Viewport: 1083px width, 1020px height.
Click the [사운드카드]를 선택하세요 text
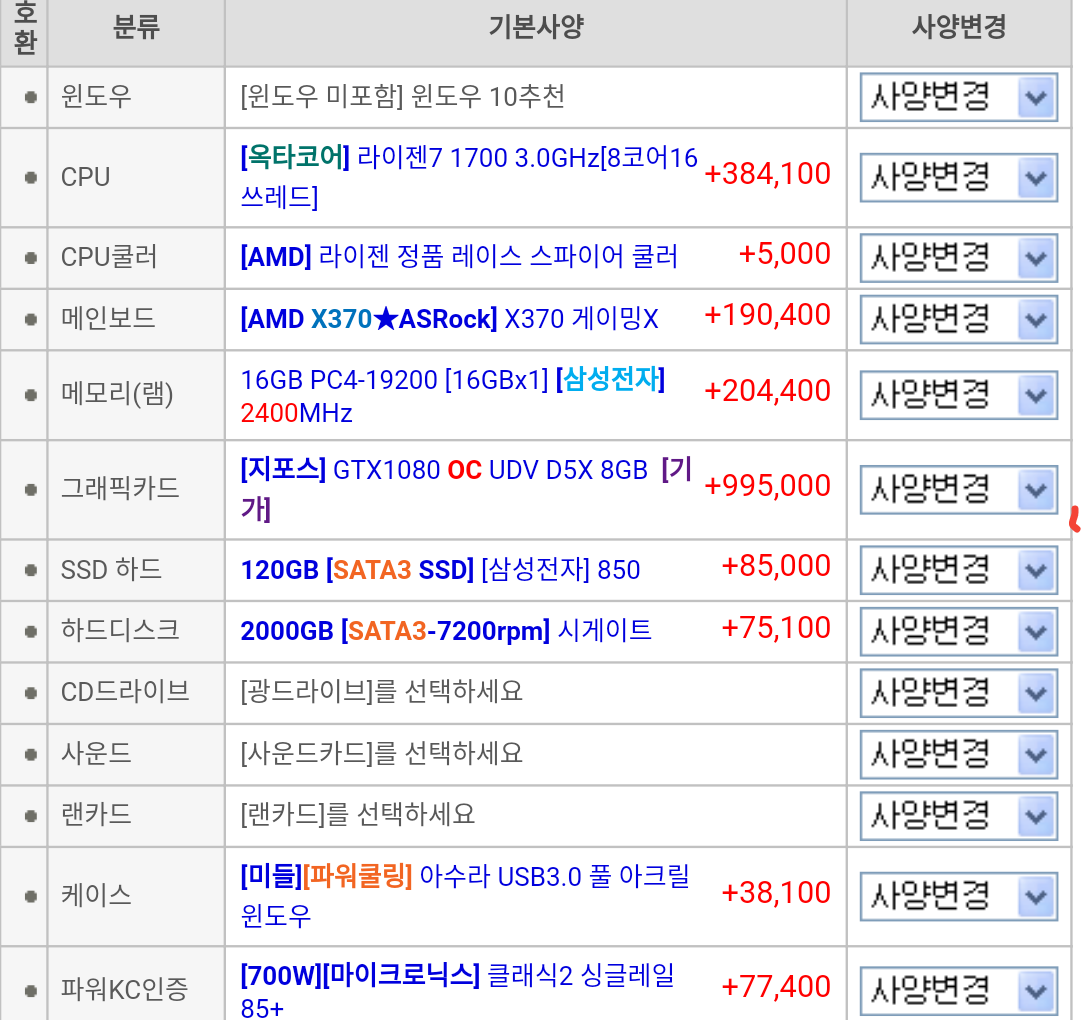[381, 753]
